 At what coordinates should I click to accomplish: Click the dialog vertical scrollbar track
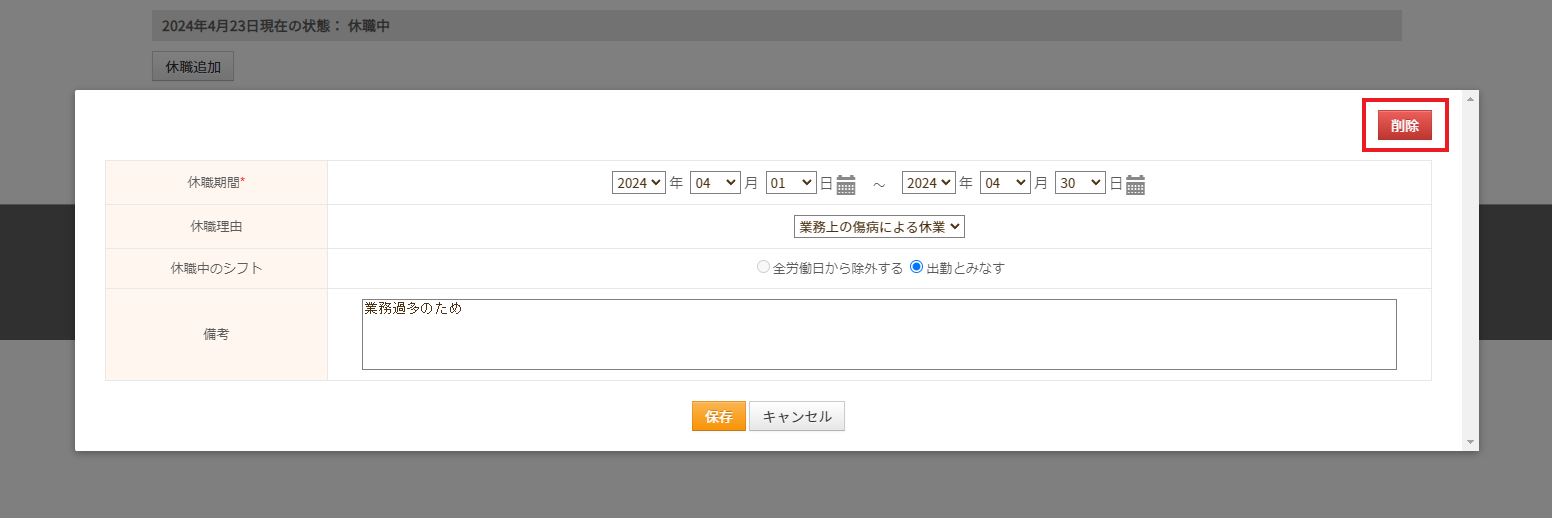1470,270
